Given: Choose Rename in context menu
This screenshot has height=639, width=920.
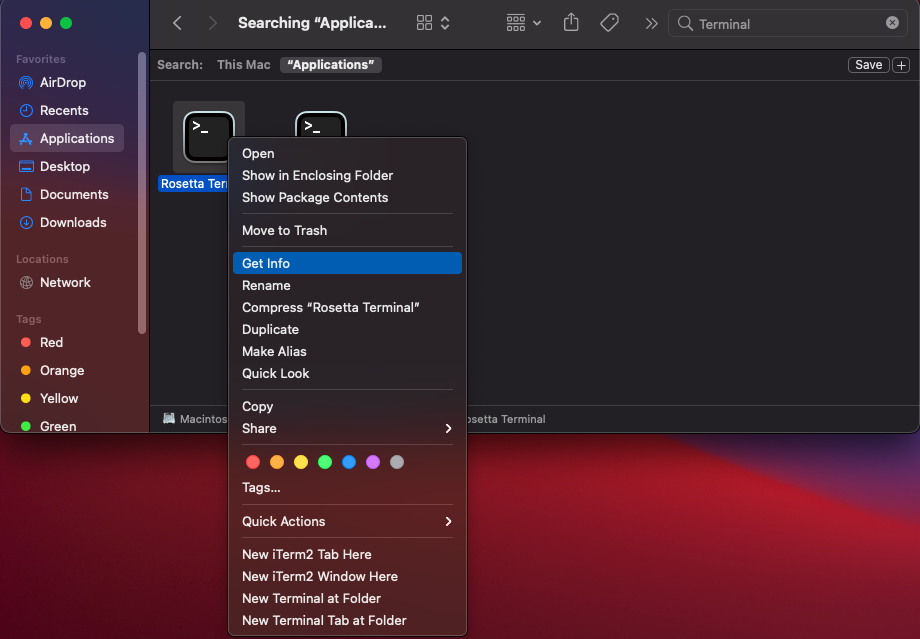Looking at the screenshot, I should tap(347, 285).
